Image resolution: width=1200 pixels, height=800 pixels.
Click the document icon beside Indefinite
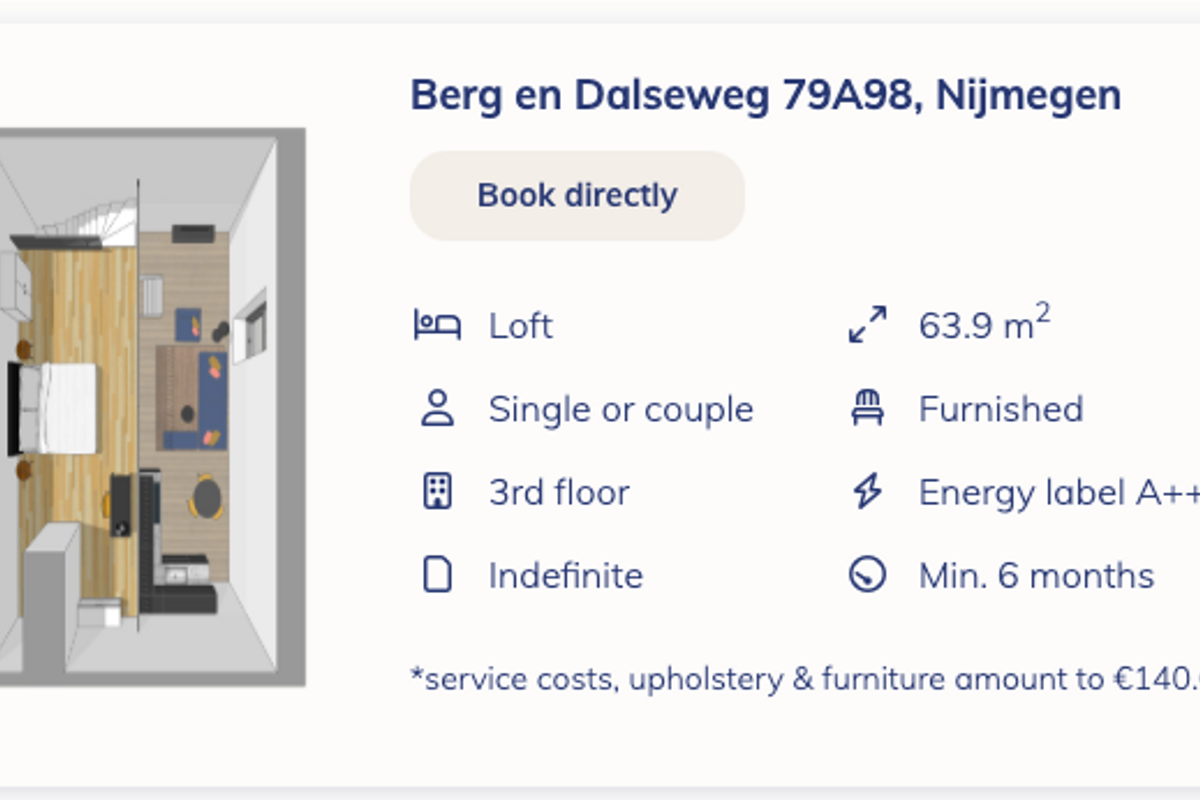tap(437, 575)
